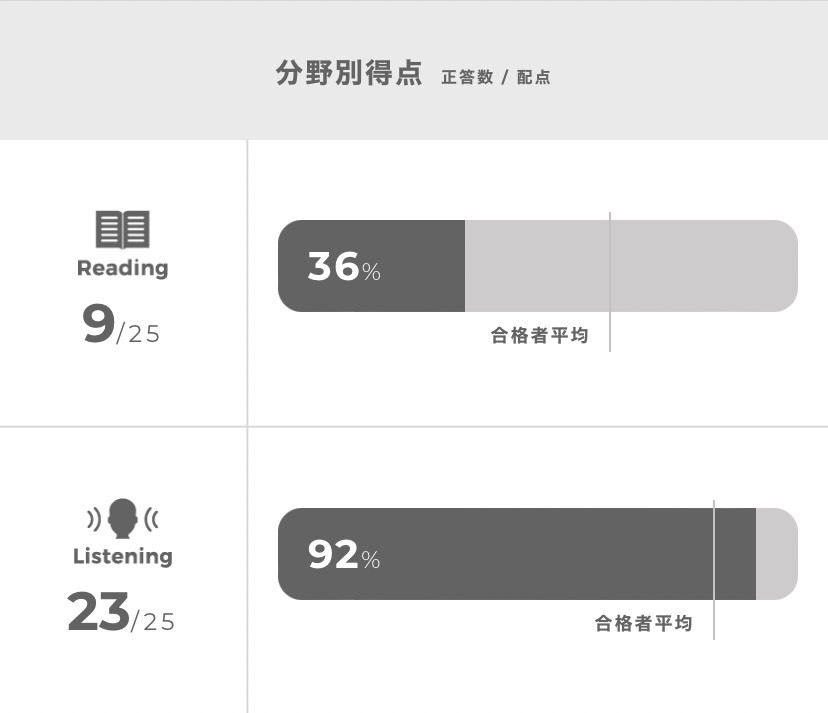Image resolution: width=828 pixels, height=713 pixels.
Task: Click the 合格者平均 label under Reading bar
Action: tap(539, 335)
